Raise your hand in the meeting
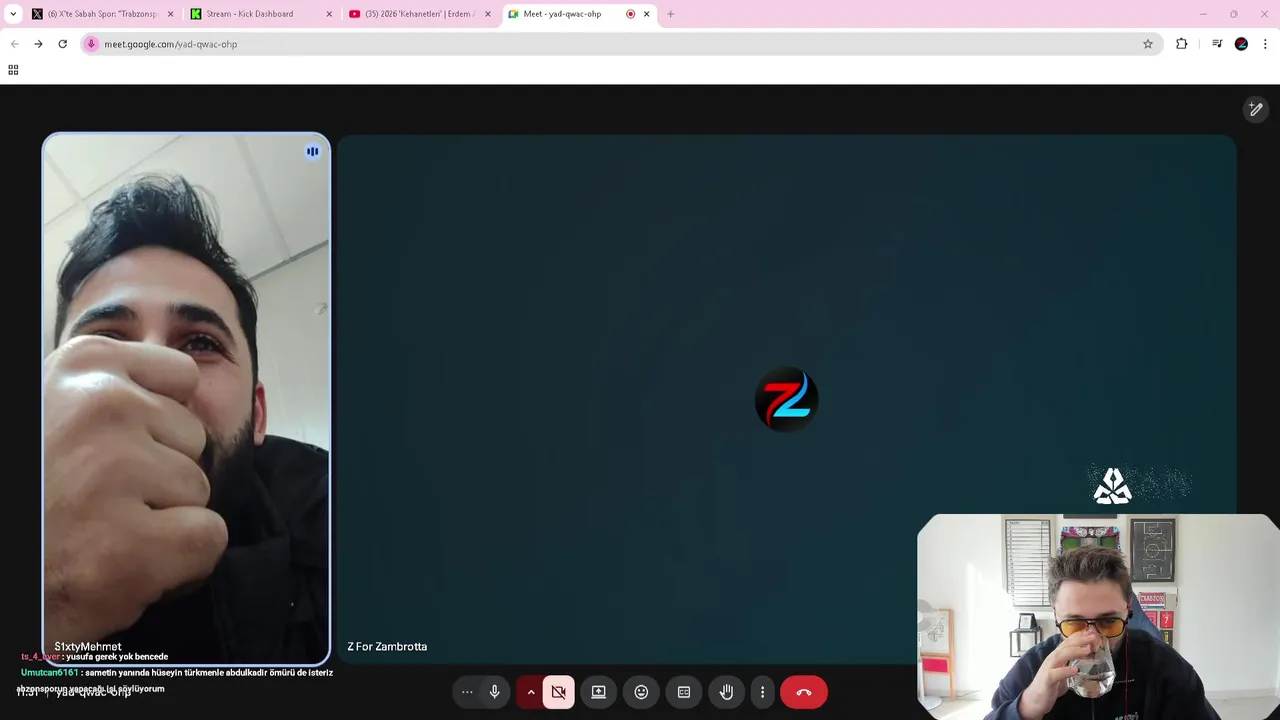This screenshot has height=720, width=1280. (x=726, y=692)
